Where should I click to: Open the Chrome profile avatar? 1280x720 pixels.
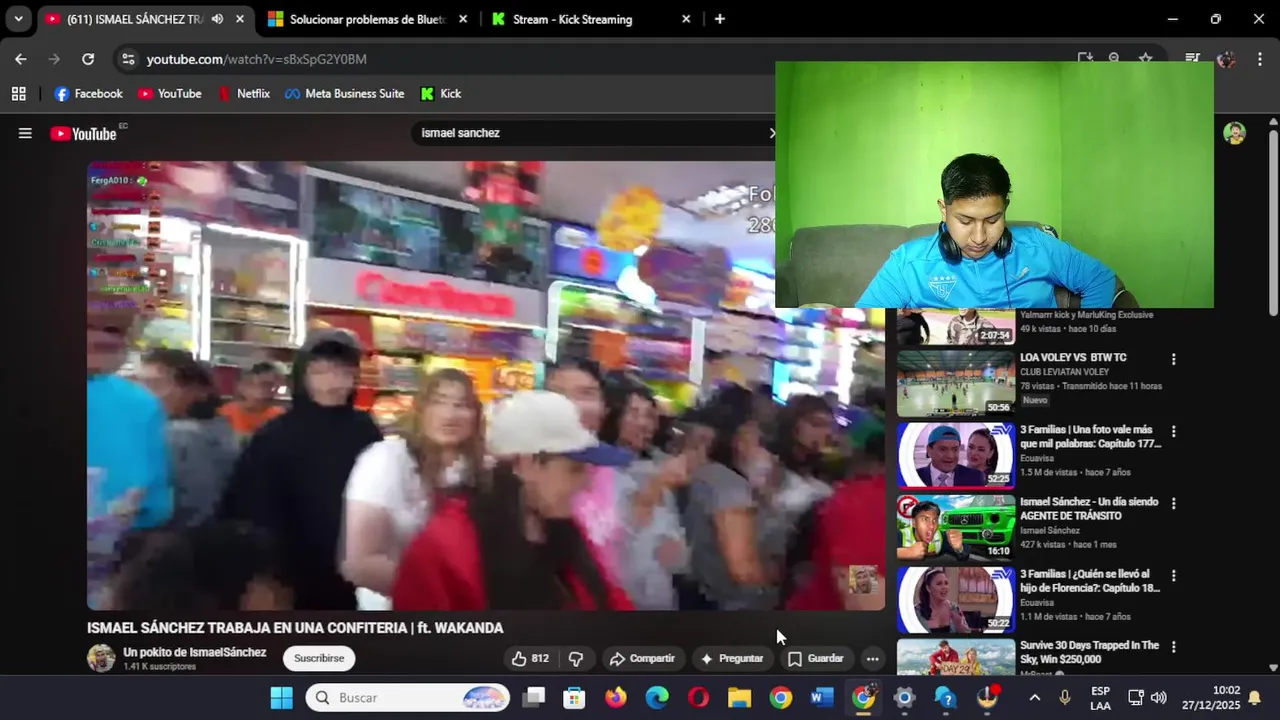tap(1226, 58)
